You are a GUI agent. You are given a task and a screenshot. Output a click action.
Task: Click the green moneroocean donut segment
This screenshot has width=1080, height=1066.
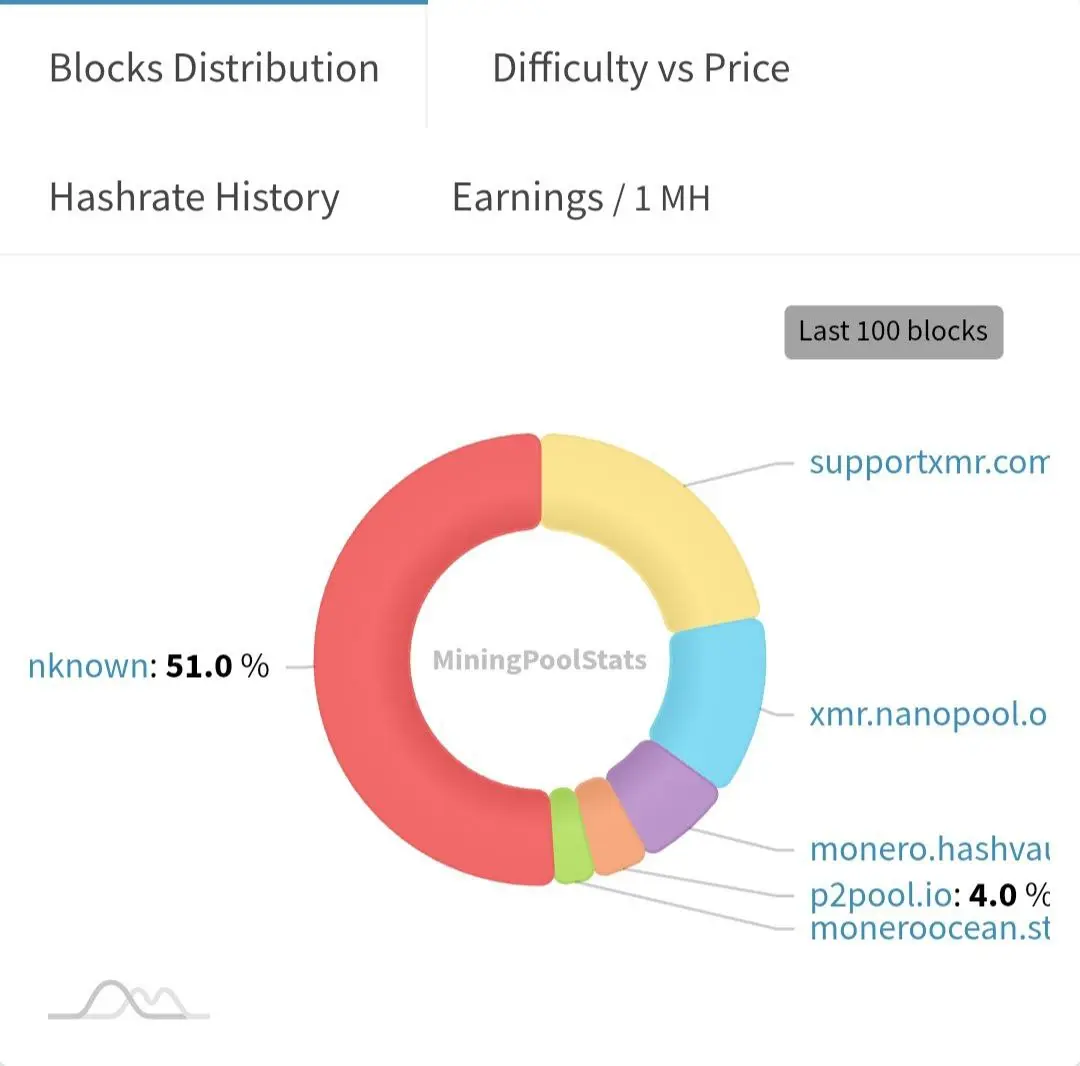[570, 836]
